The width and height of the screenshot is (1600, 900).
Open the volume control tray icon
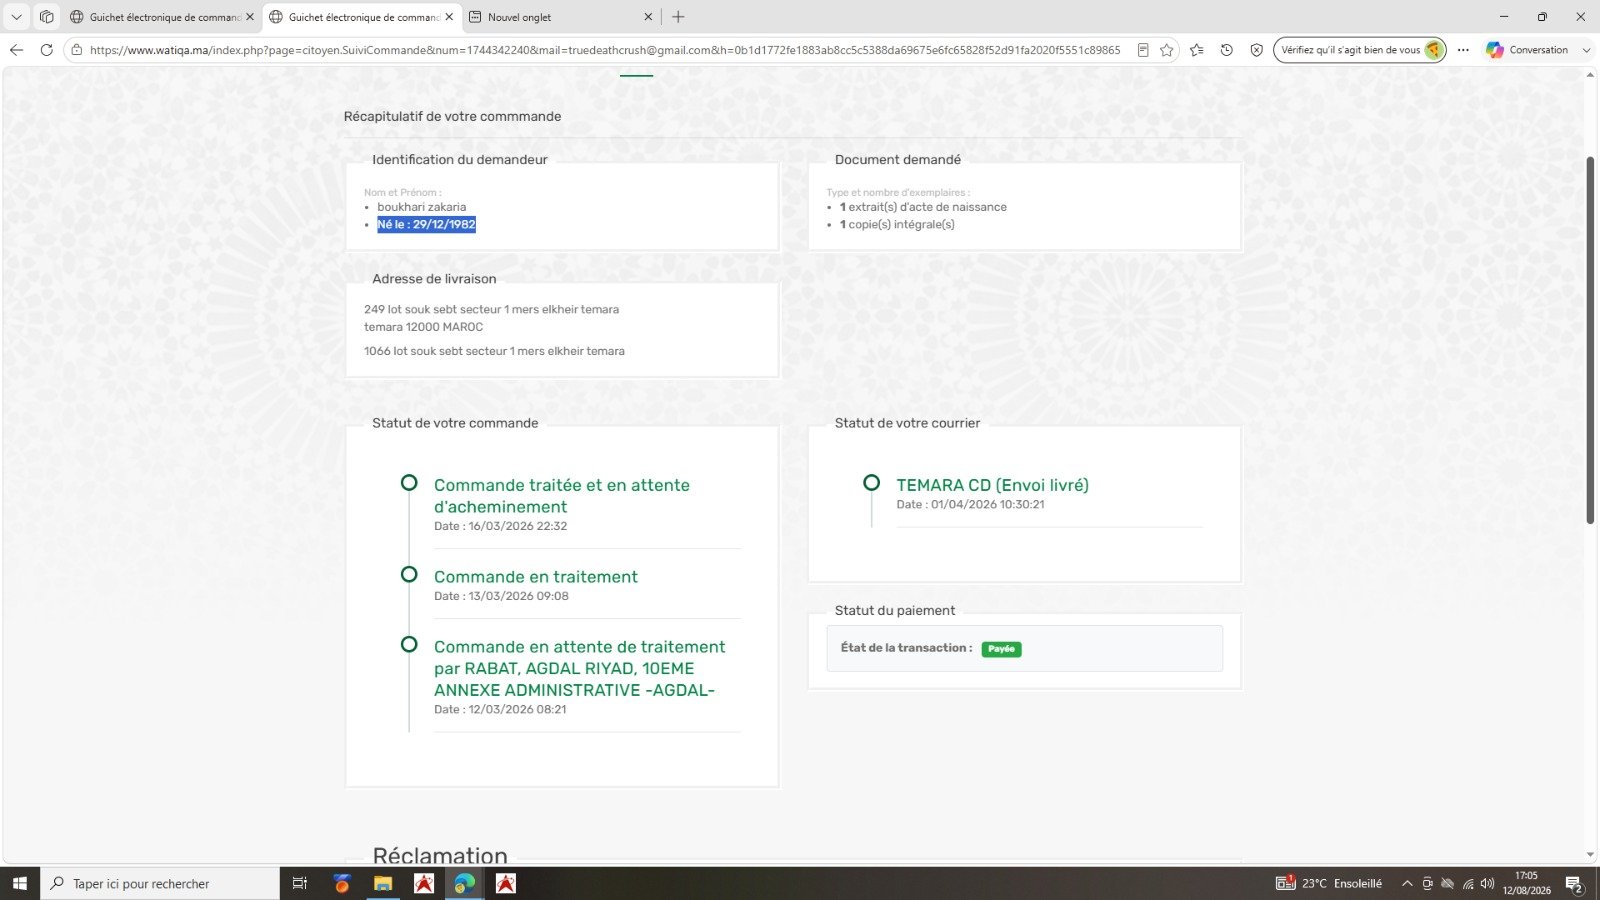(x=1488, y=883)
